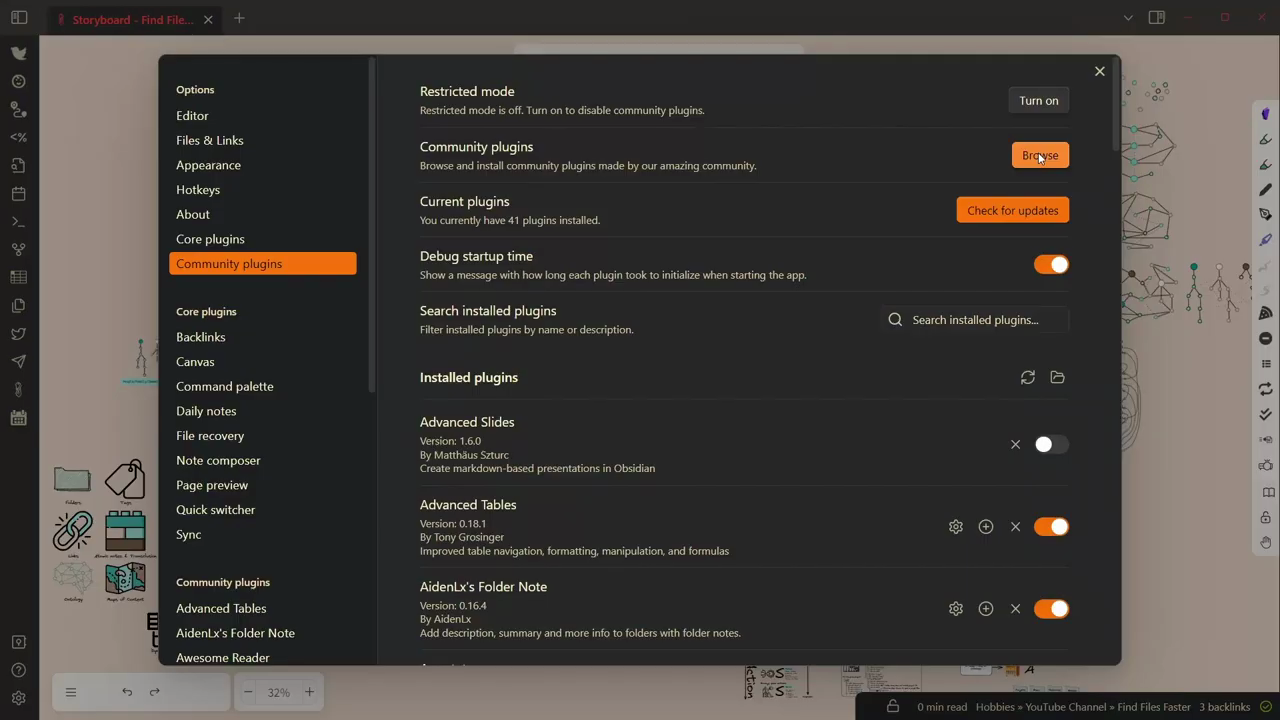
Task: Click the paper plane icon in ribbon
Action: pyautogui.click(x=19, y=361)
